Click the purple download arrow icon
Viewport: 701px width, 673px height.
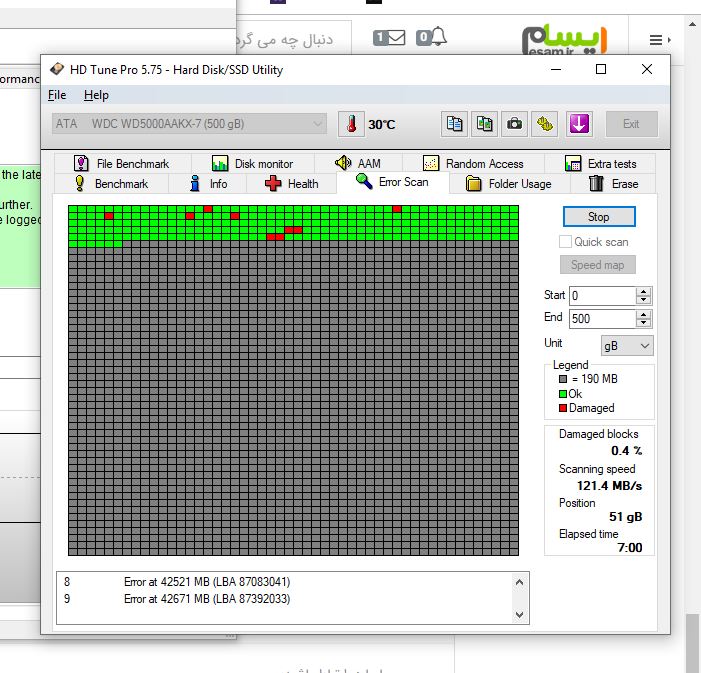[x=579, y=124]
